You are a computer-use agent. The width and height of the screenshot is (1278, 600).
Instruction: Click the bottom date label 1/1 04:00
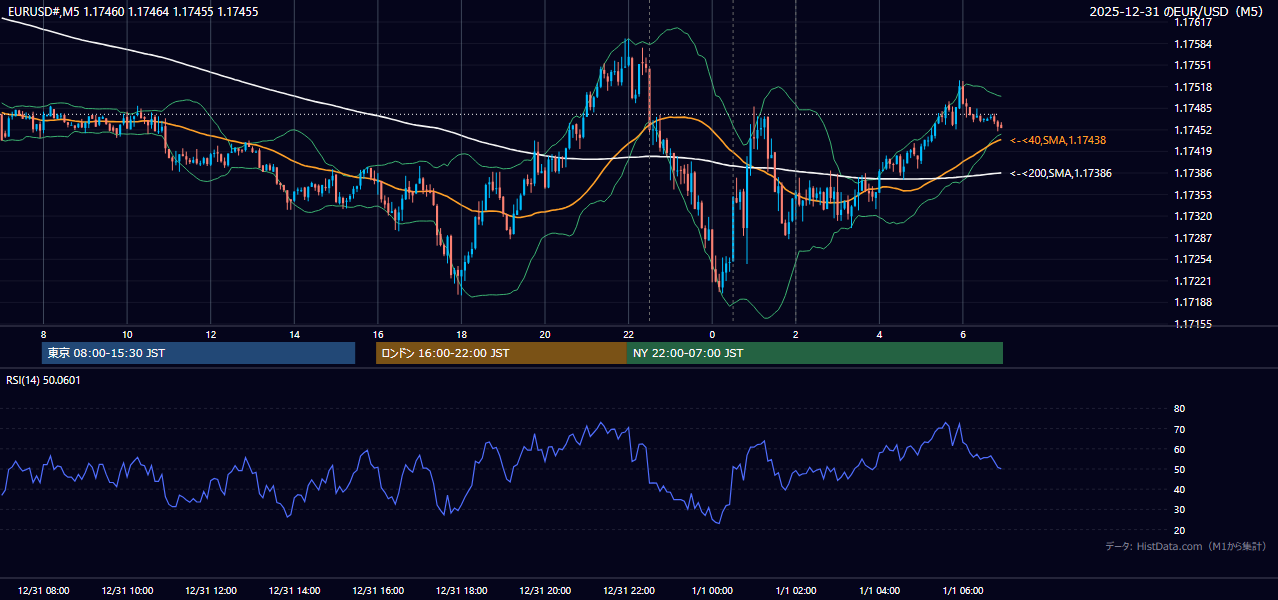(x=880, y=591)
